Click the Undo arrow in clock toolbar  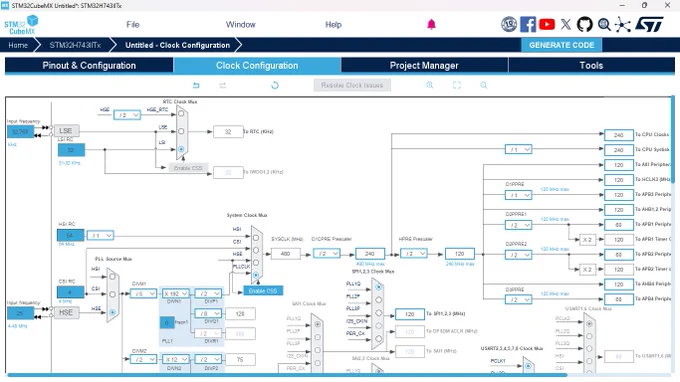(x=196, y=85)
